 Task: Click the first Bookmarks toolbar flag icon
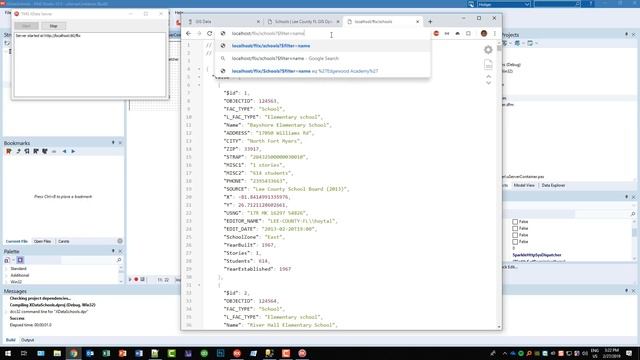(9, 151)
